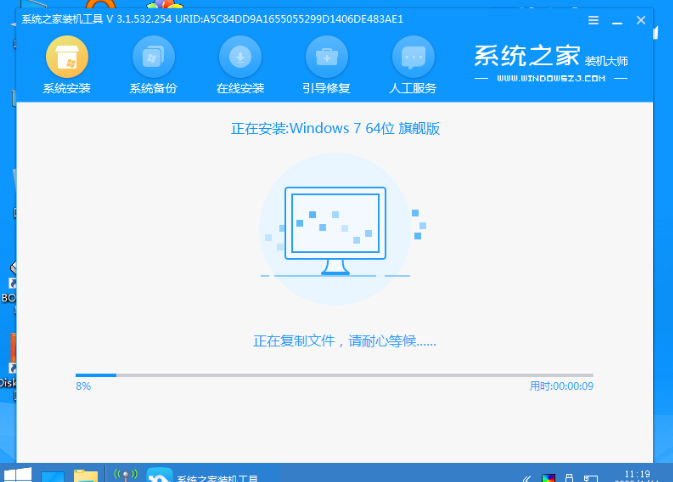Click the green wireless signal taskbar icon
The width and height of the screenshot is (673, 482).
[125, 473]
